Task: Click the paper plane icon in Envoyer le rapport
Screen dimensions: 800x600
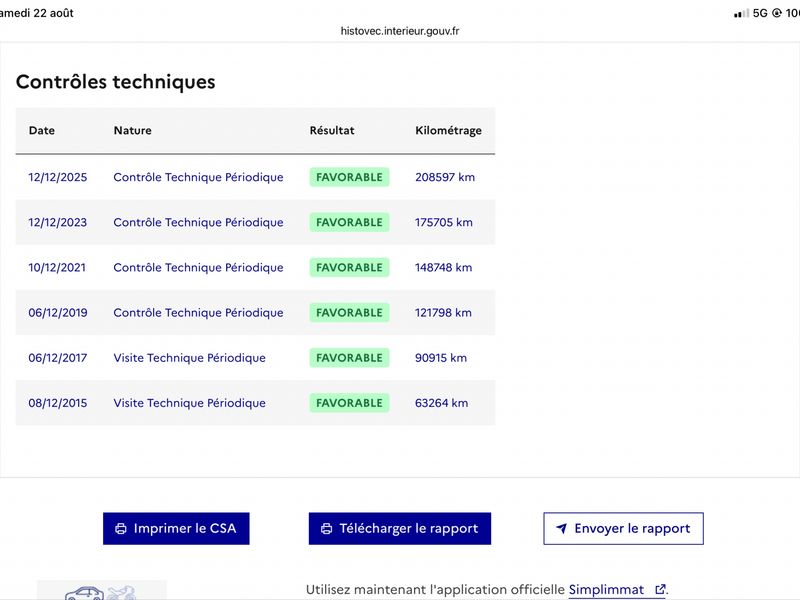Action: click(561, 529)
